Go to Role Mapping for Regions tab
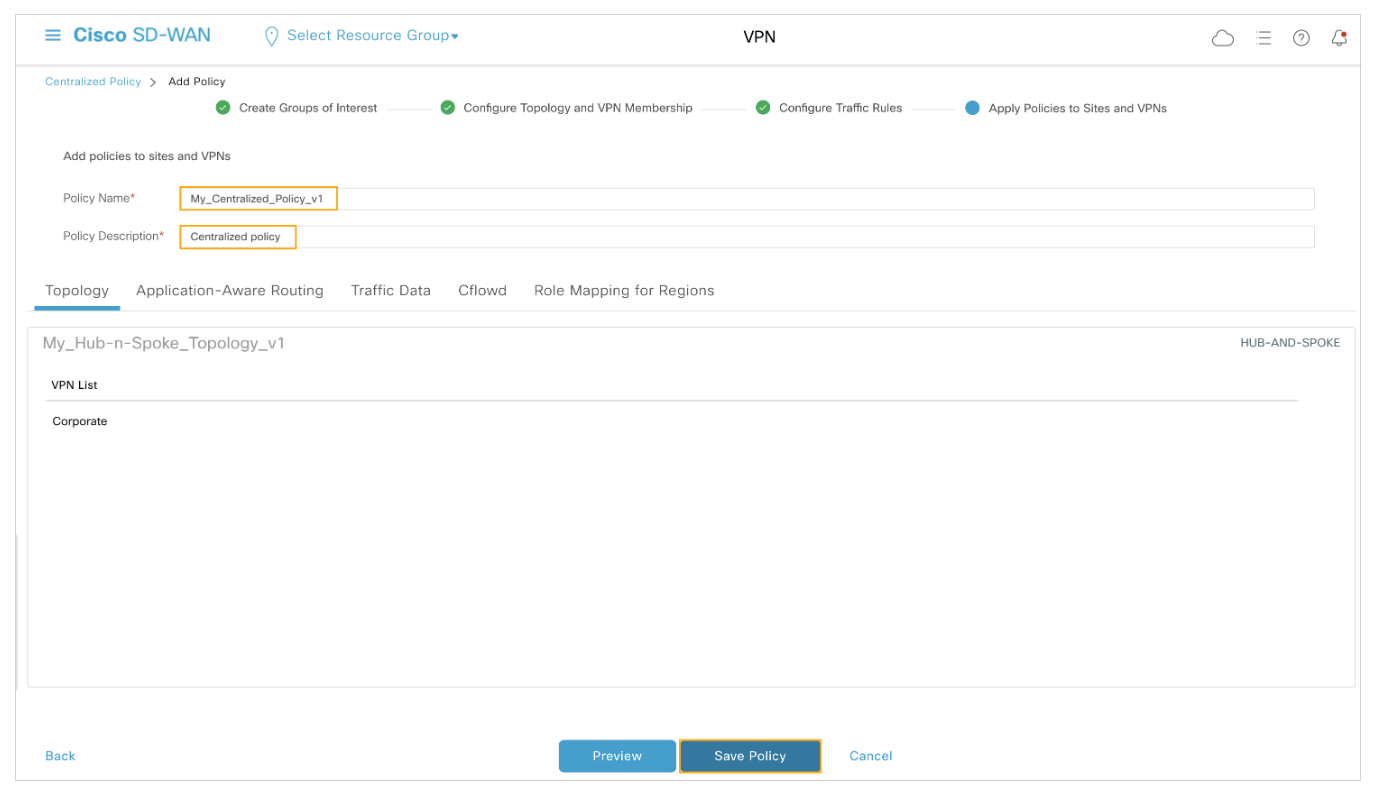The width and height of the screenshot is (1378, 793). tap(624, 291)
